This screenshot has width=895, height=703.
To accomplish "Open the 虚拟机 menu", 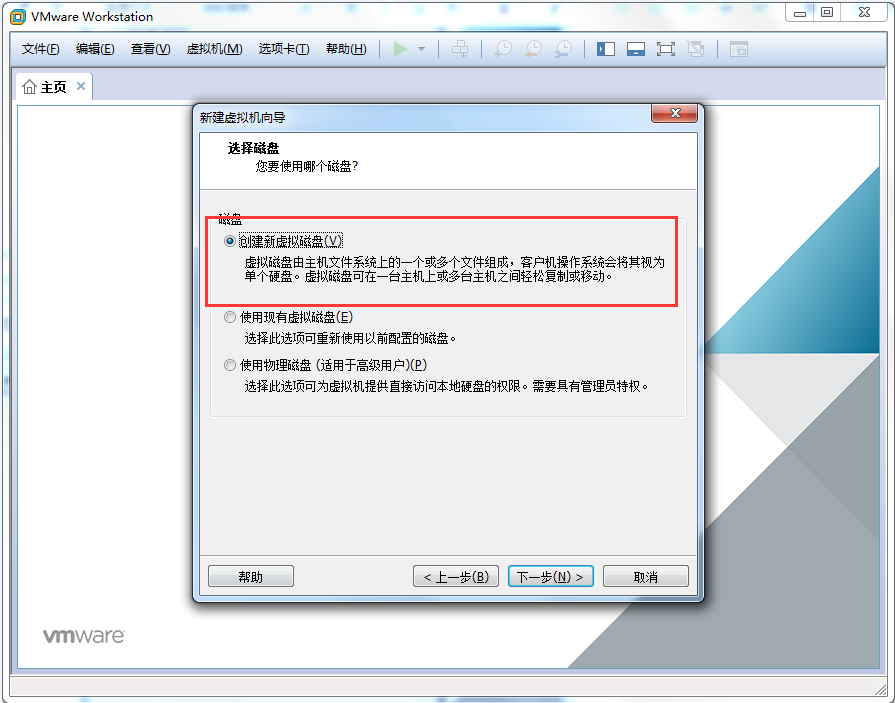I will pyautogui.click(x=214, y=49).
